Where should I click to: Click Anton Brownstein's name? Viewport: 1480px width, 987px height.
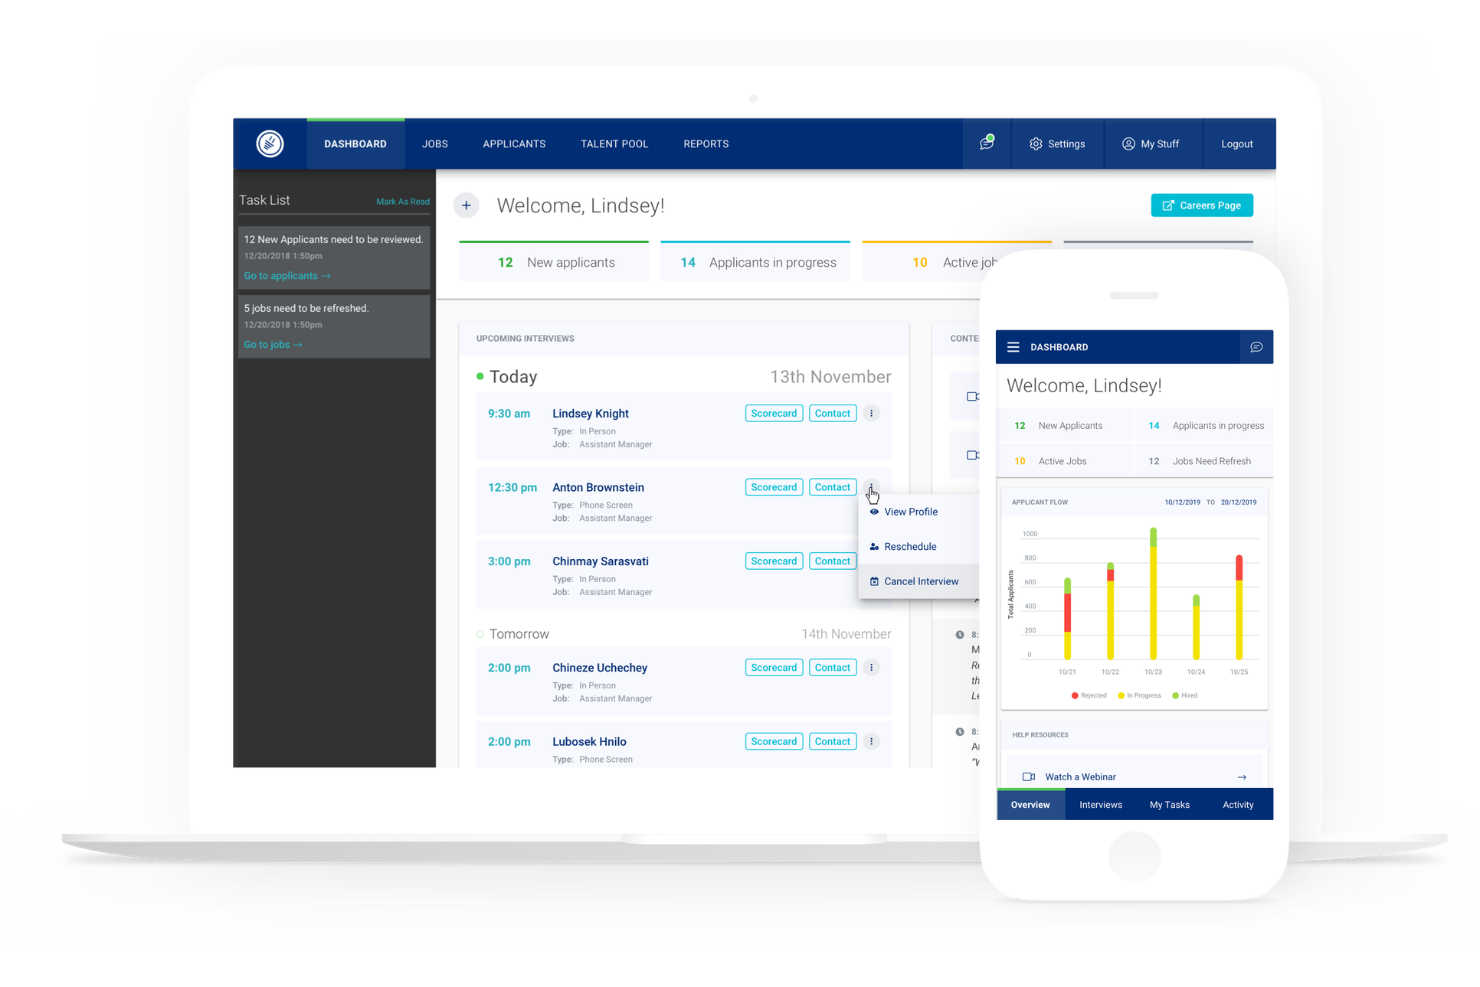tap(598, 487)
